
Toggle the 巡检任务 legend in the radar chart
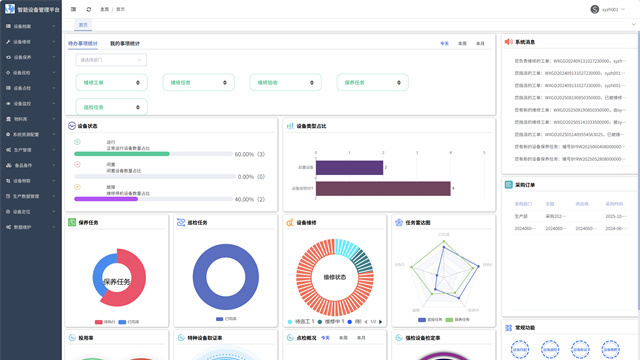(430, 320)
